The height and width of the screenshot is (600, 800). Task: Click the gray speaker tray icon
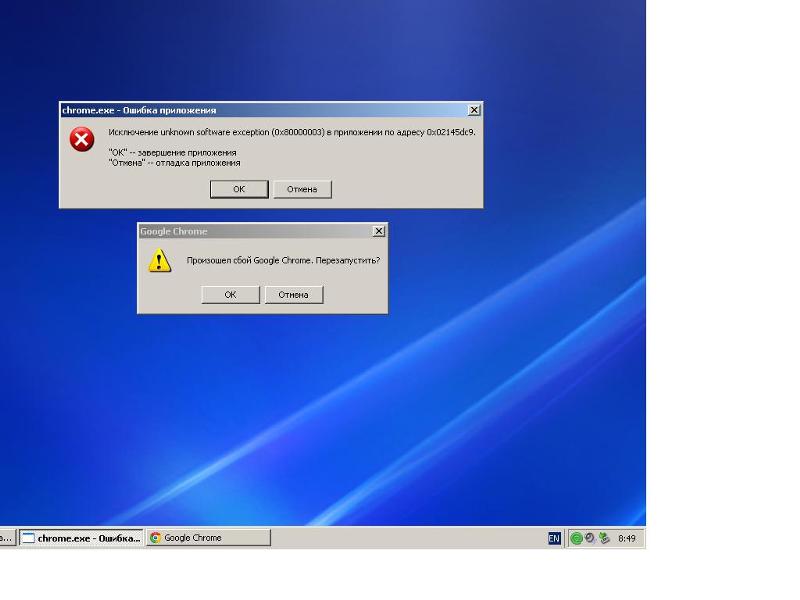[x=590, y=538]
